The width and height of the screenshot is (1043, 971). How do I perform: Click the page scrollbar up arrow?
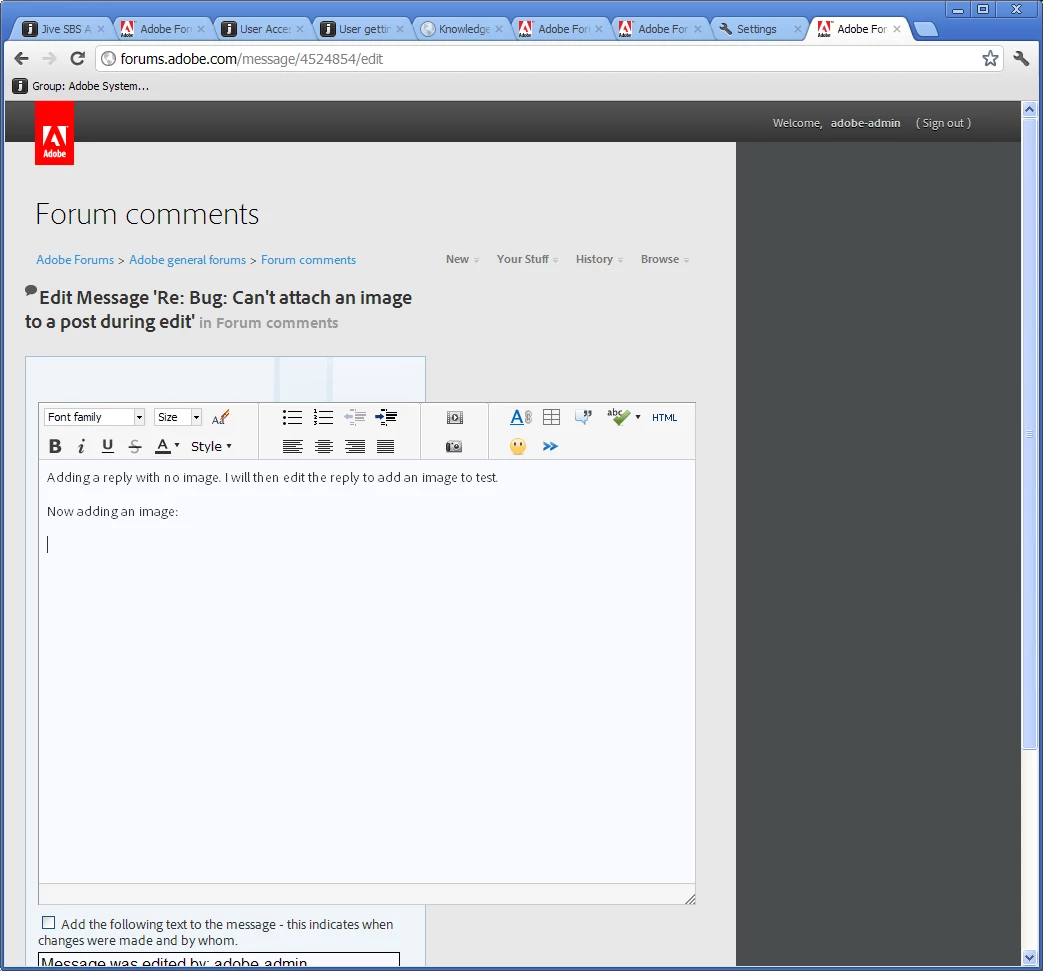pos(1030,109)
